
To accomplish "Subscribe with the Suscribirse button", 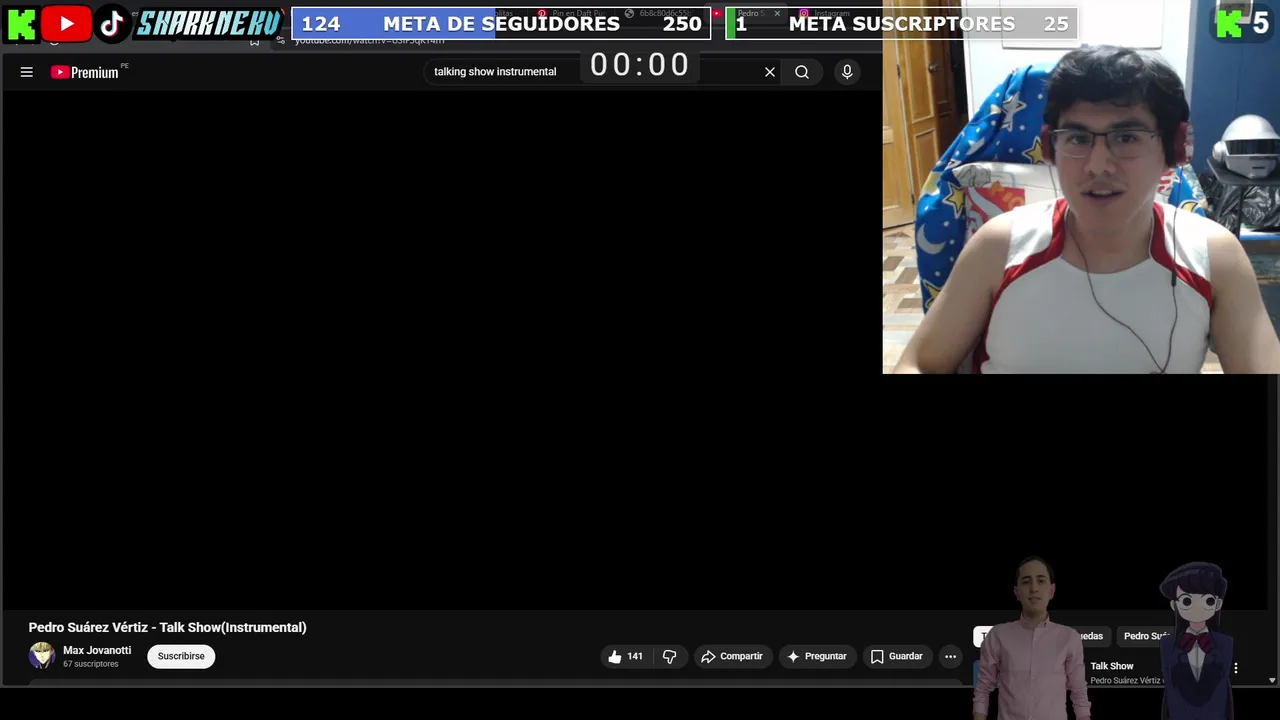I will (x=181, y=657).
